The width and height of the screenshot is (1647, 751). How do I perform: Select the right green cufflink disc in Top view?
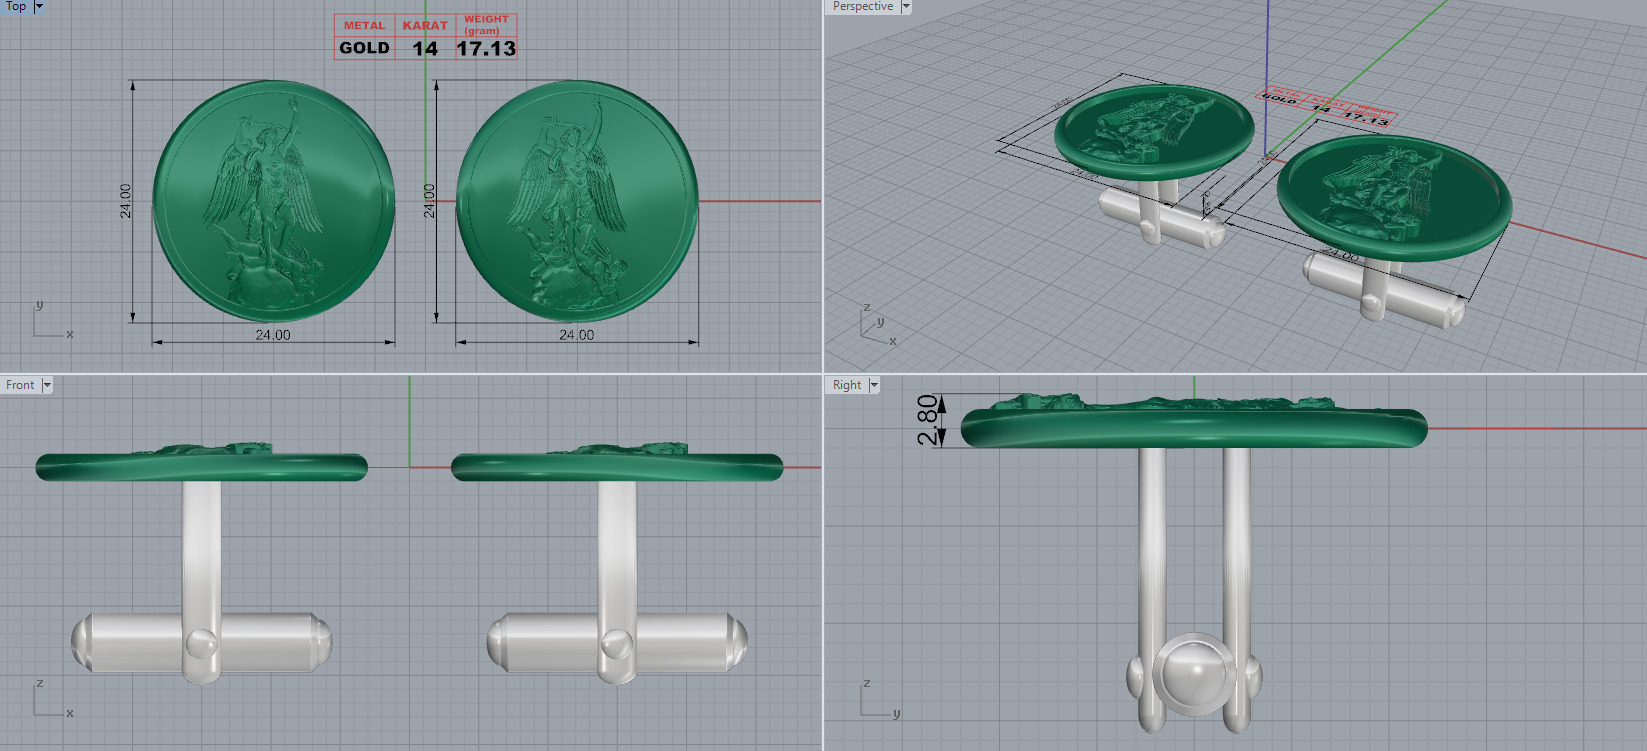coord(577,201)
